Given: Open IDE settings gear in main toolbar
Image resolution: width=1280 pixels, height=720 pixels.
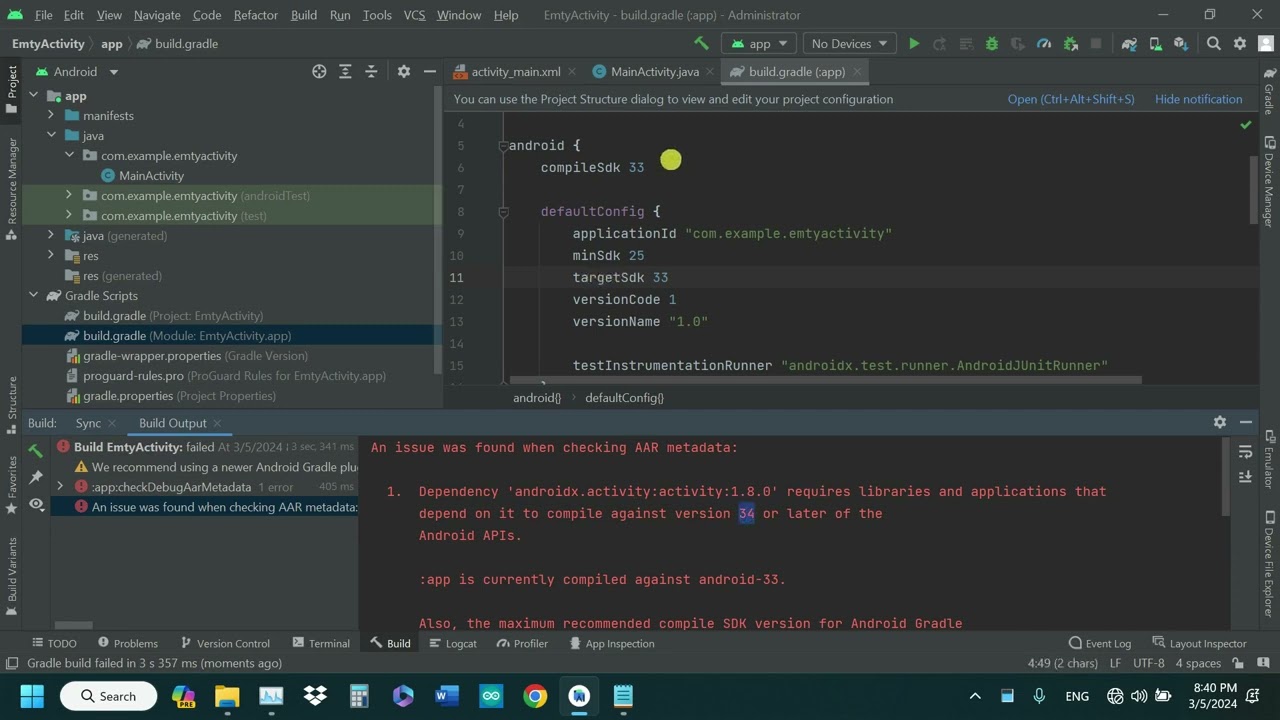Looking at the screenshot, I should (1240, 44).
